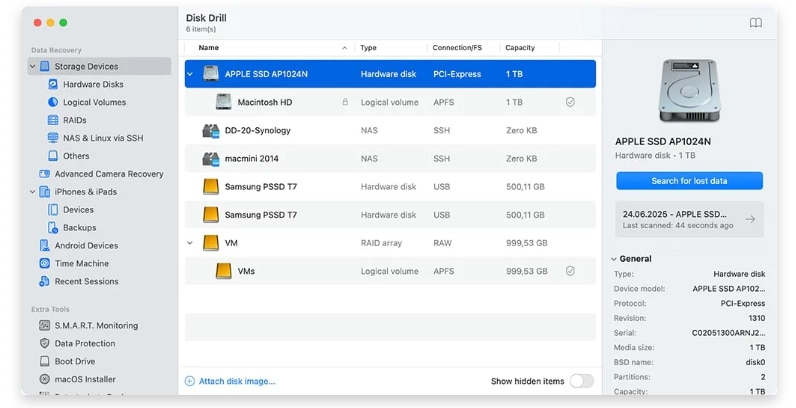Select the Logical Volumes icon
796x408 pixels.
point(53,102)
